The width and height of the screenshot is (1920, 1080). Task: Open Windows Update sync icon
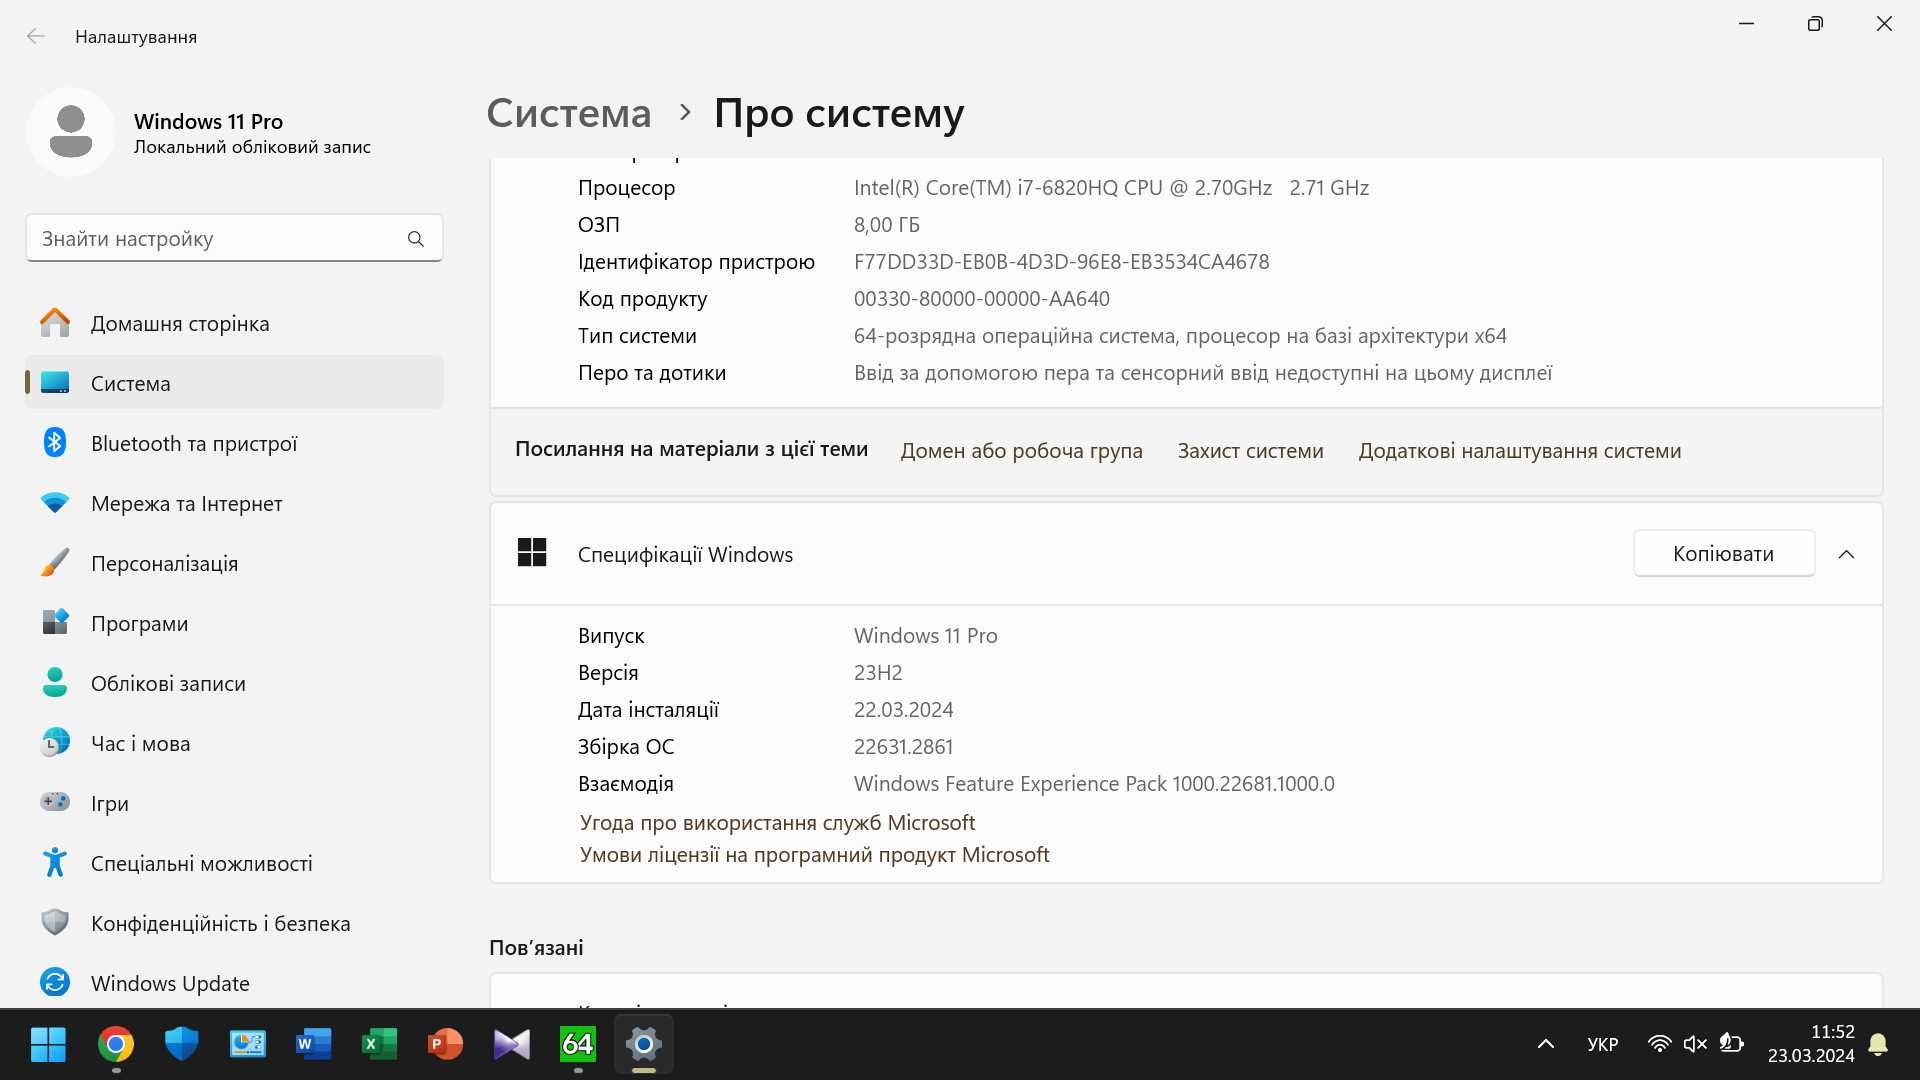pyautogui.click(x=55, y=982)
